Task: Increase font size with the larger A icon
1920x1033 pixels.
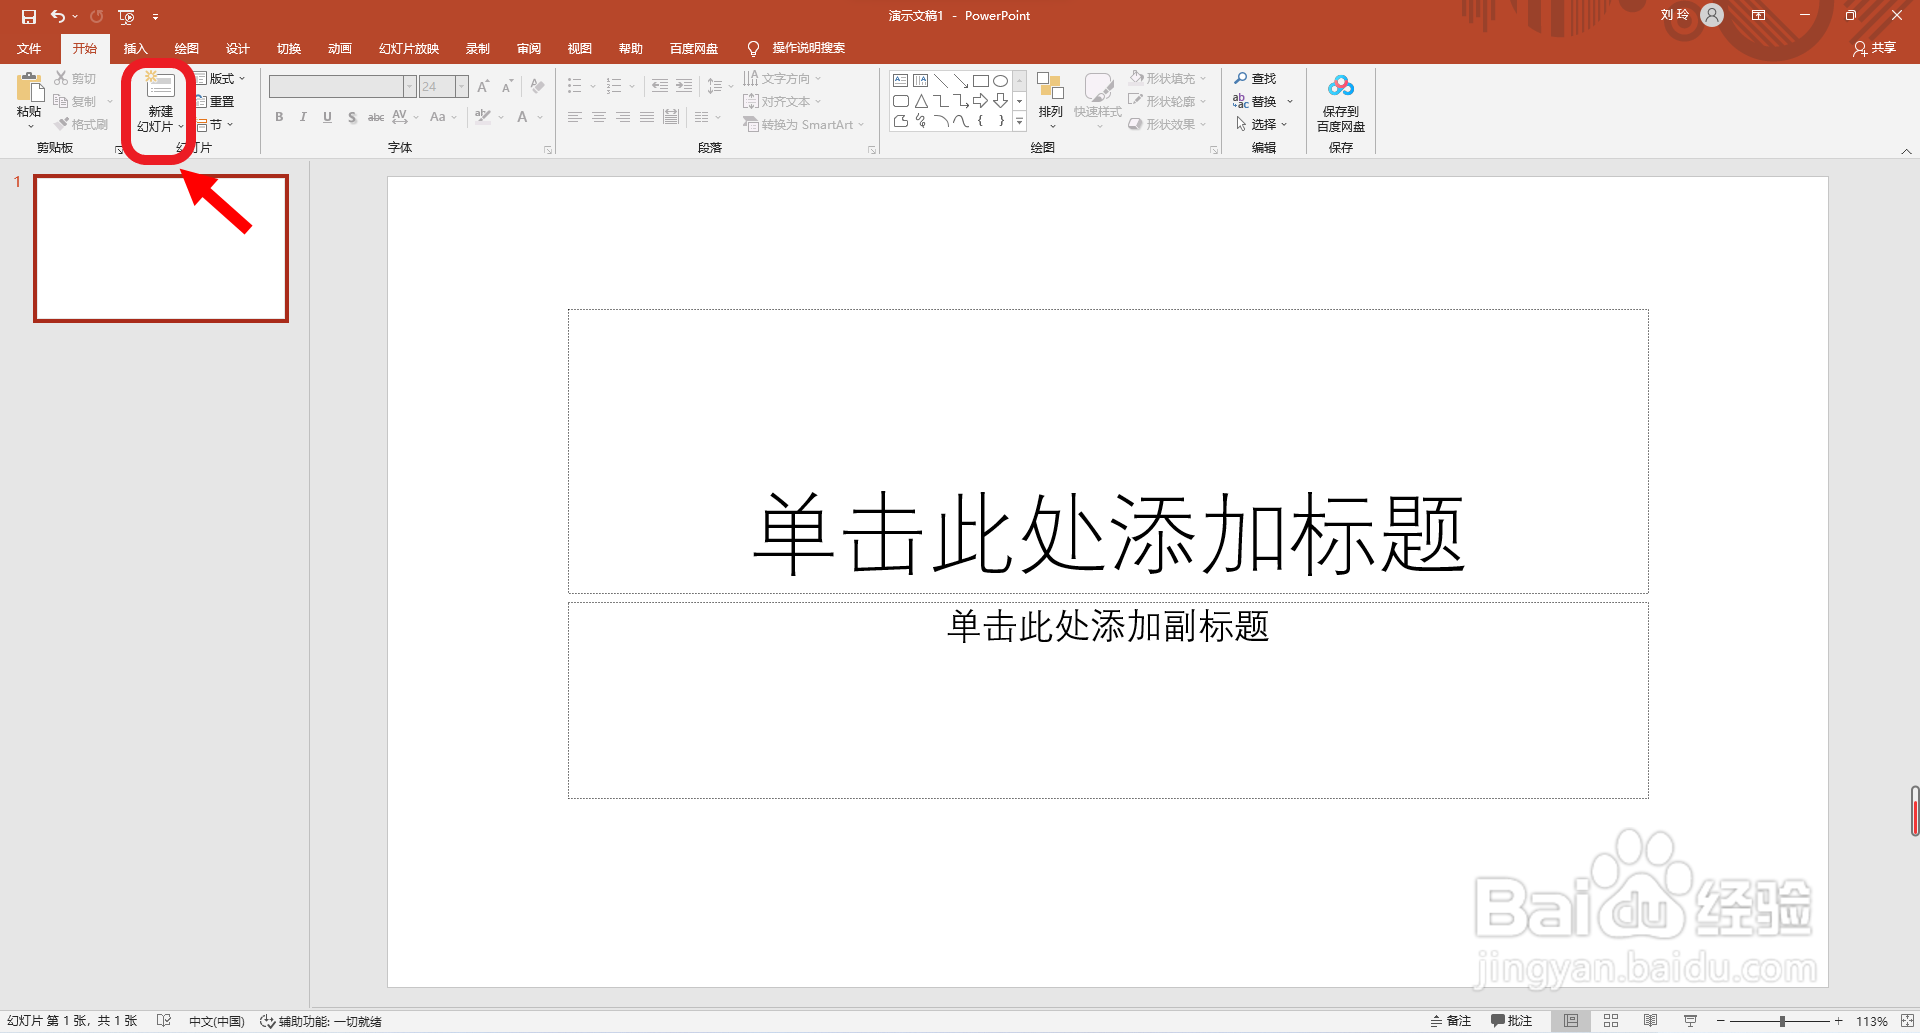Action: tap(483, 87)
